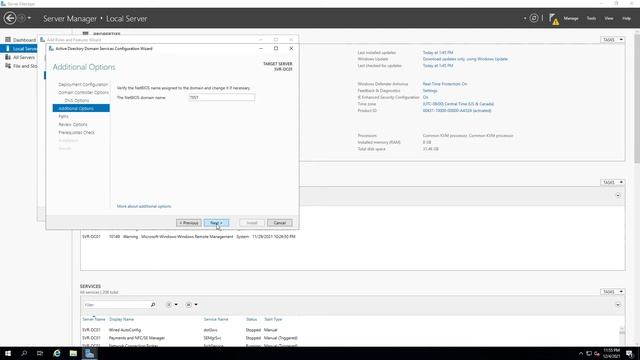Go to the DNS Options wizard step

(77, 100)
